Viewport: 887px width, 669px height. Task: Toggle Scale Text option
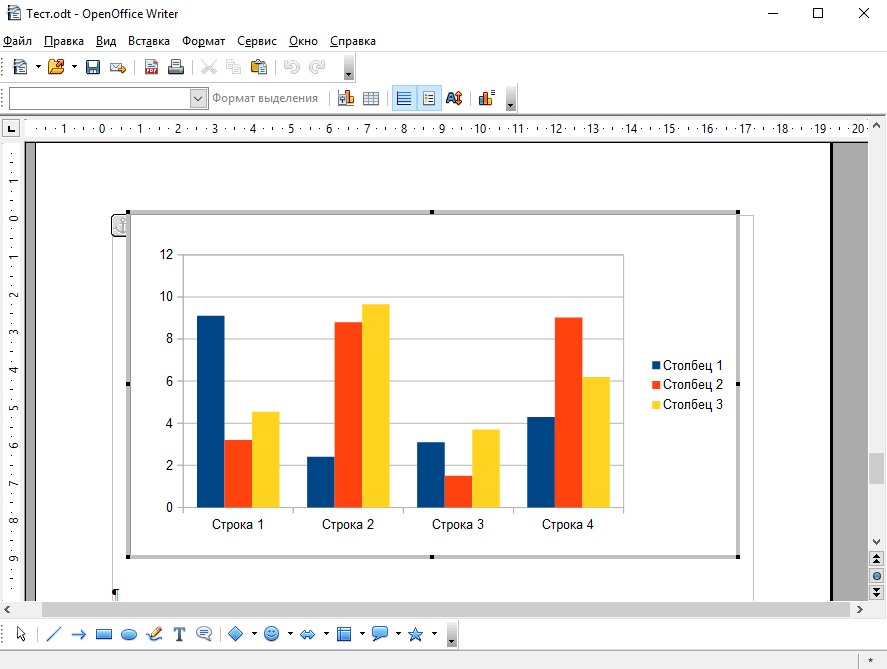tap(454, 98)
